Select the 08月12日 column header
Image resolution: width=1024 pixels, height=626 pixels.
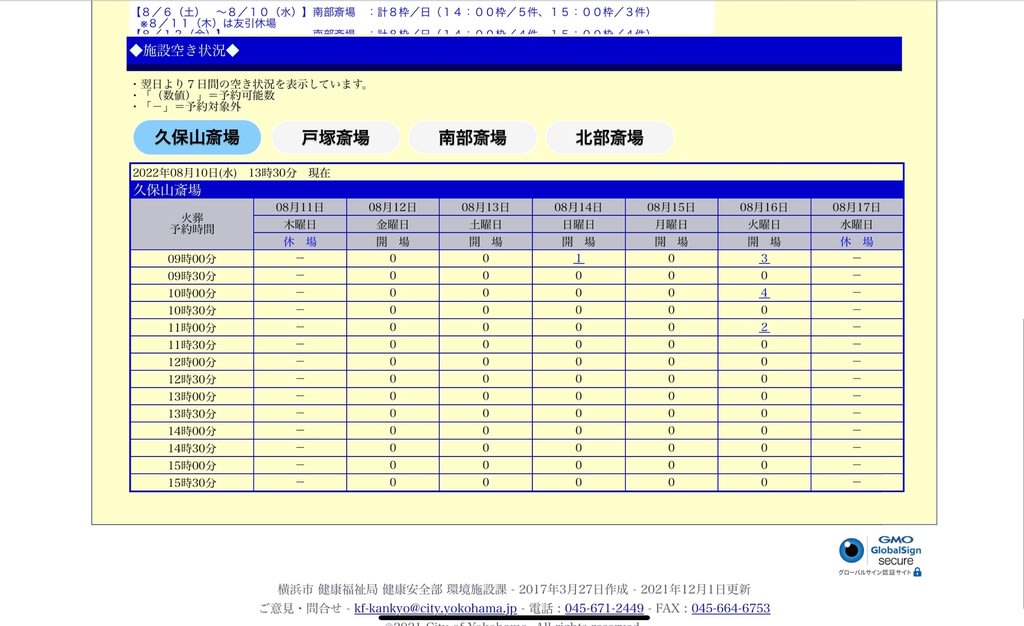click(x=392, y=208)
